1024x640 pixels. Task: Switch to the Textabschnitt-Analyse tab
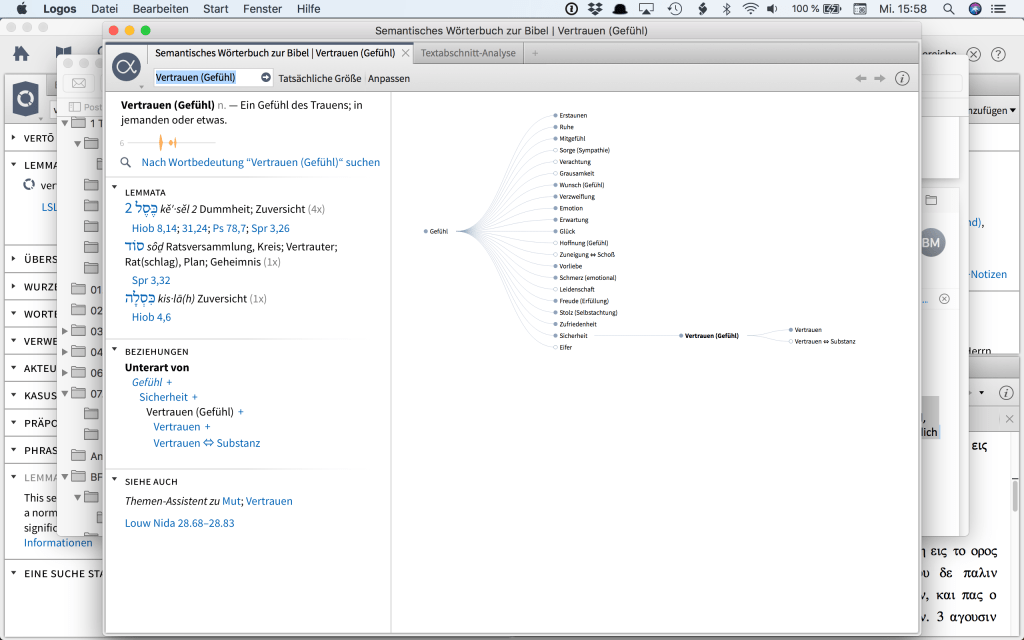click(468, 53)
